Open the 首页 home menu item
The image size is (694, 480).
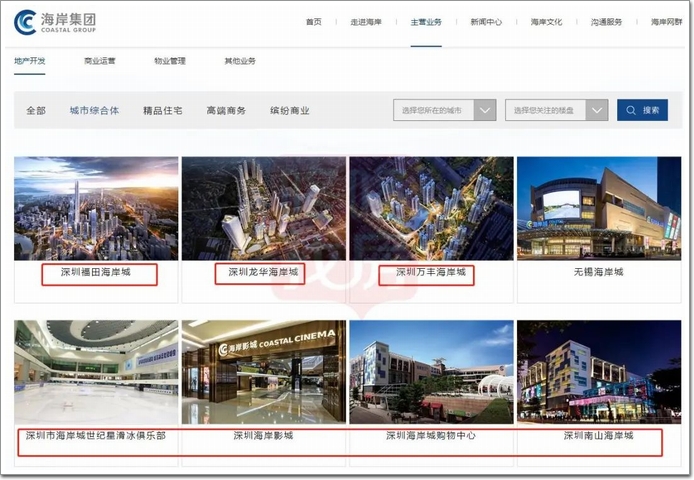pos(314,21)
